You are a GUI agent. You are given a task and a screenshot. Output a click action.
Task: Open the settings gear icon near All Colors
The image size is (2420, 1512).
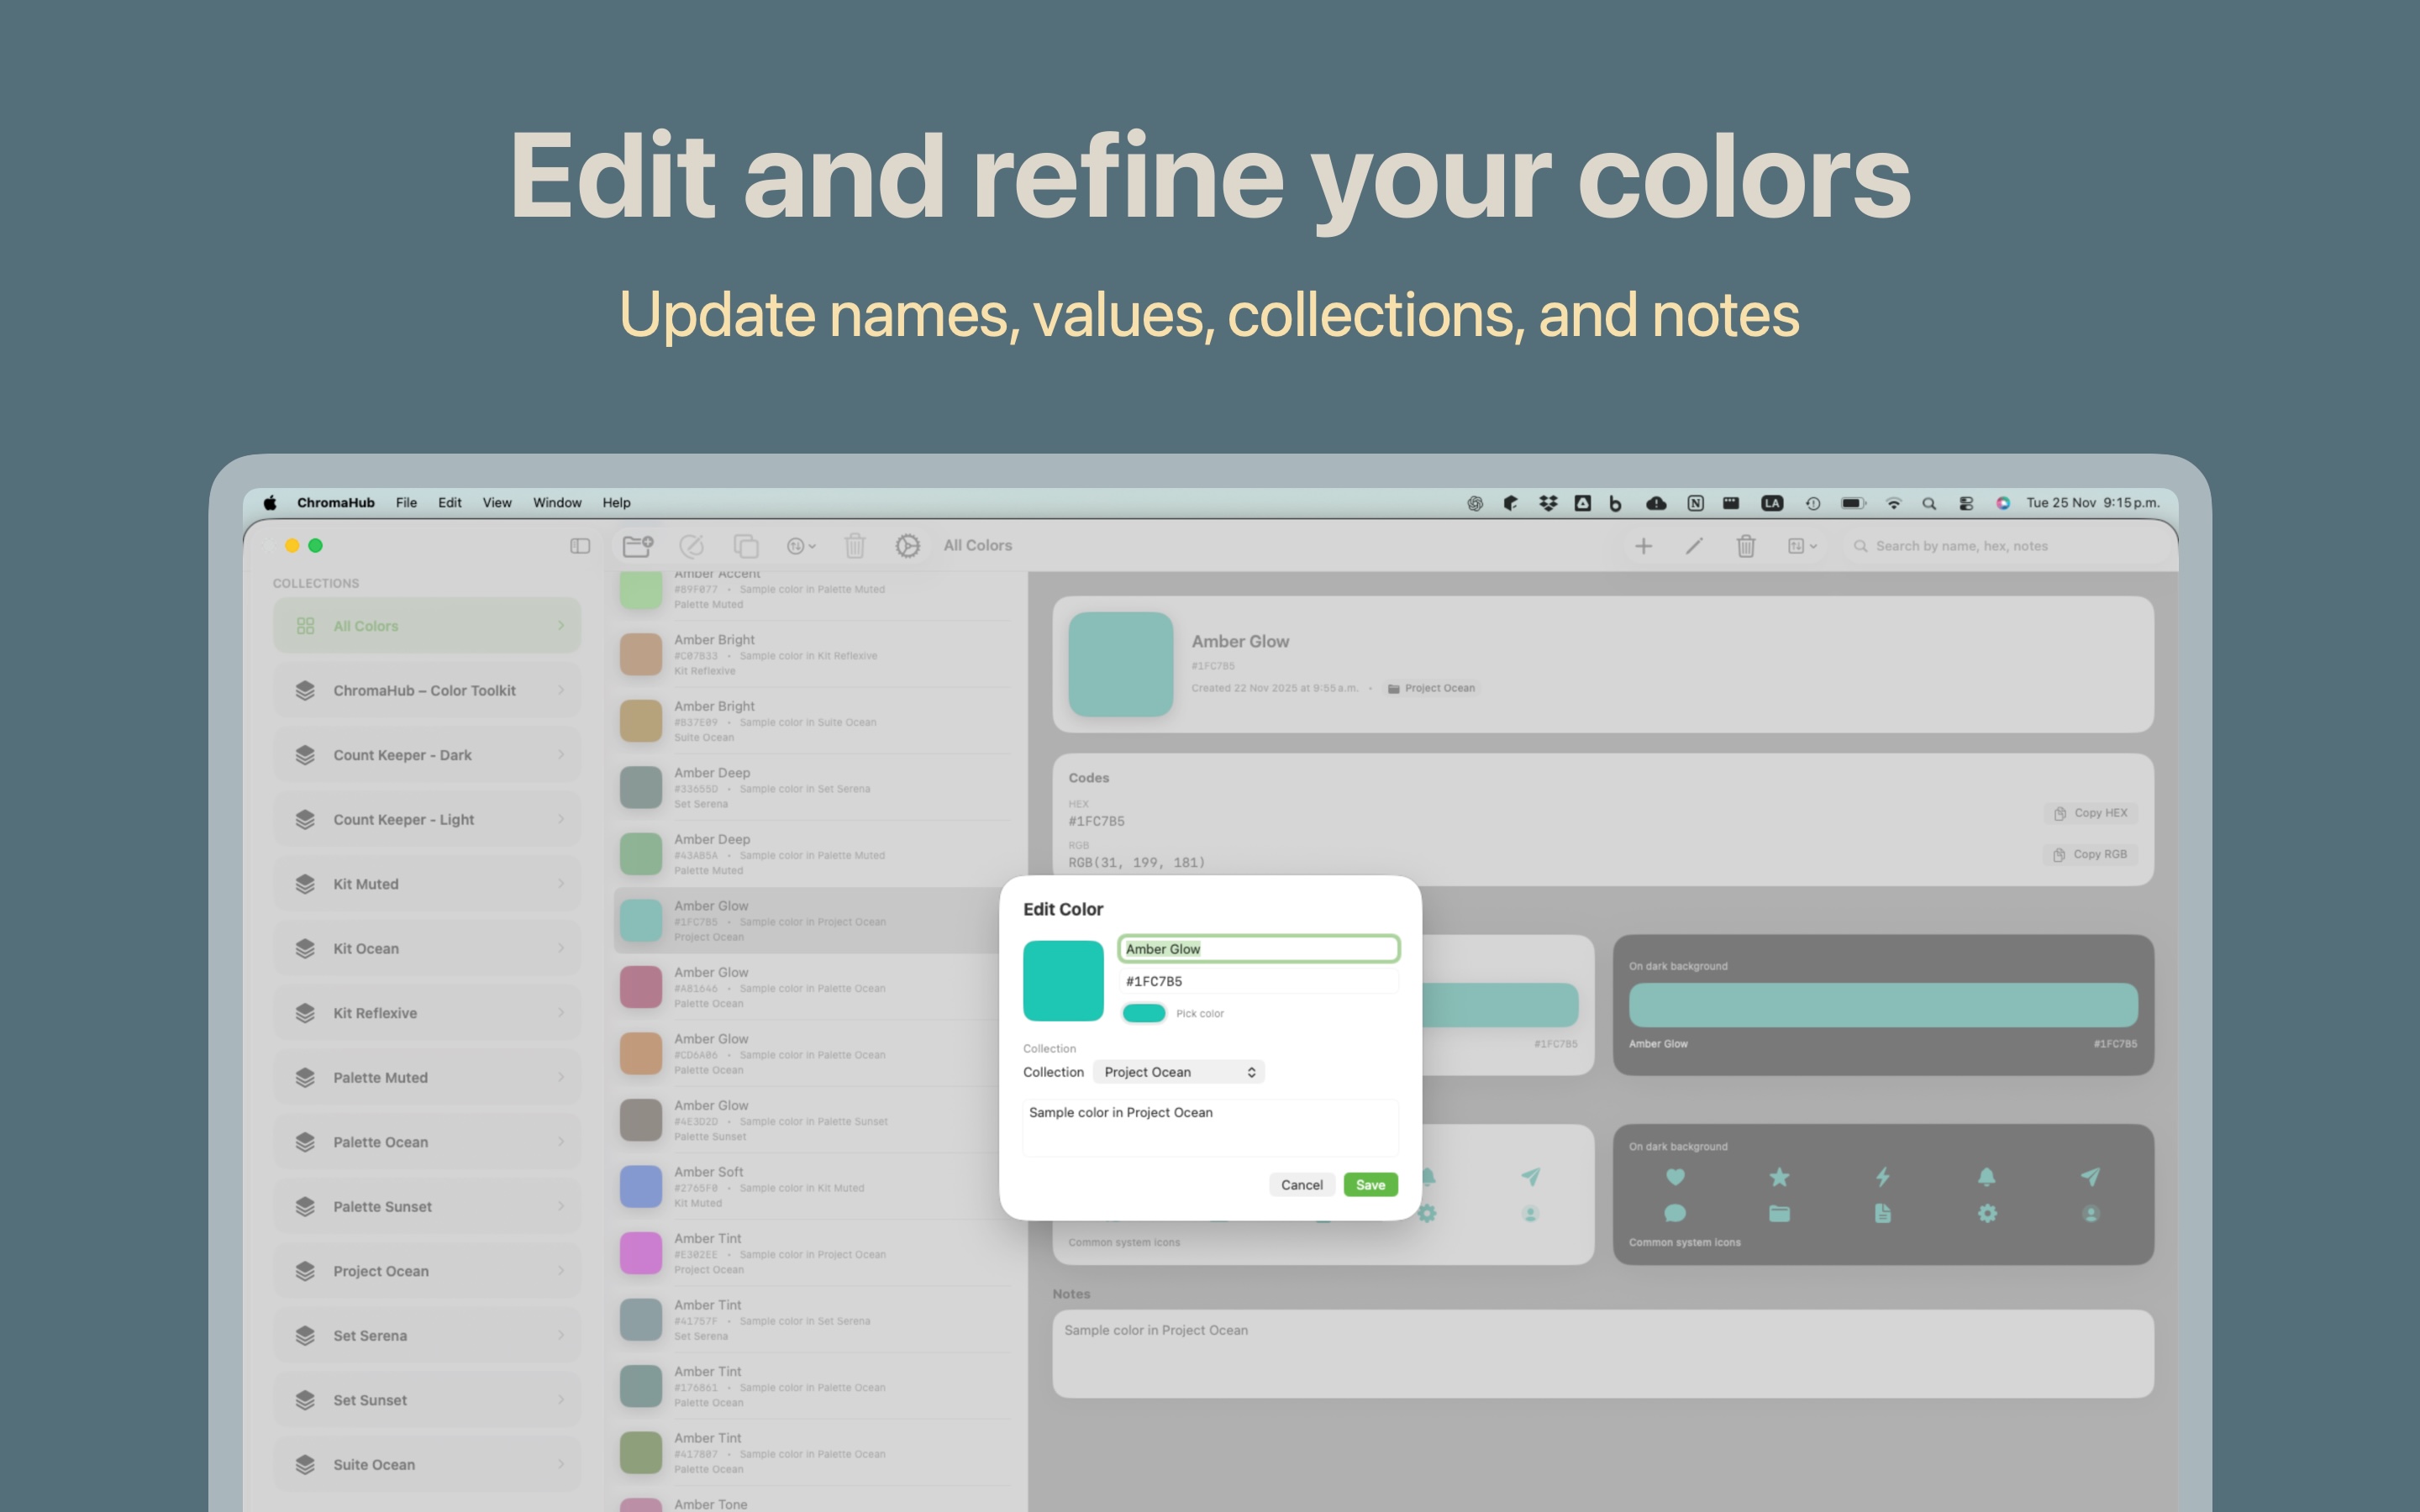coord(908,546)
